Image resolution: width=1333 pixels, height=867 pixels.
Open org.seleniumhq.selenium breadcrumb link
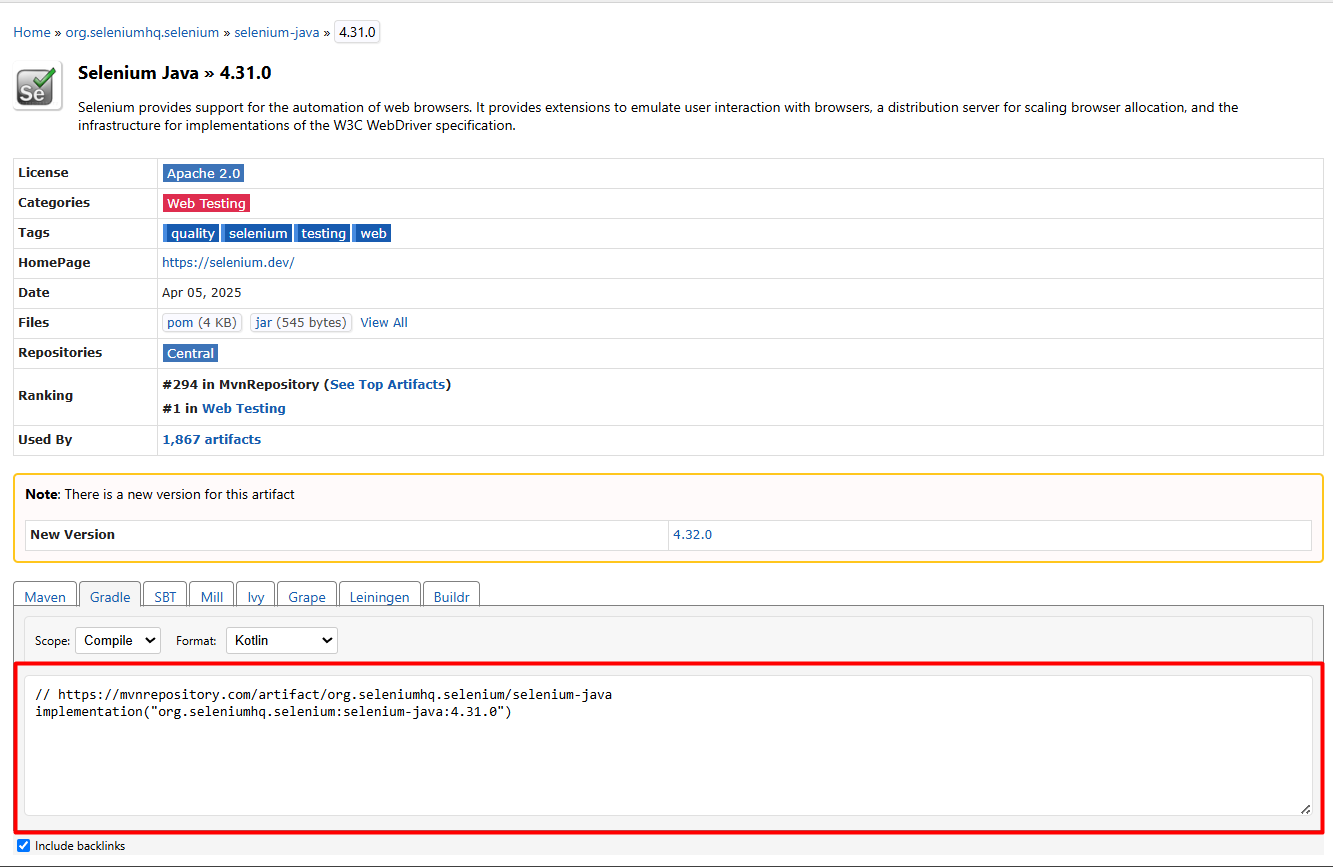142,32
